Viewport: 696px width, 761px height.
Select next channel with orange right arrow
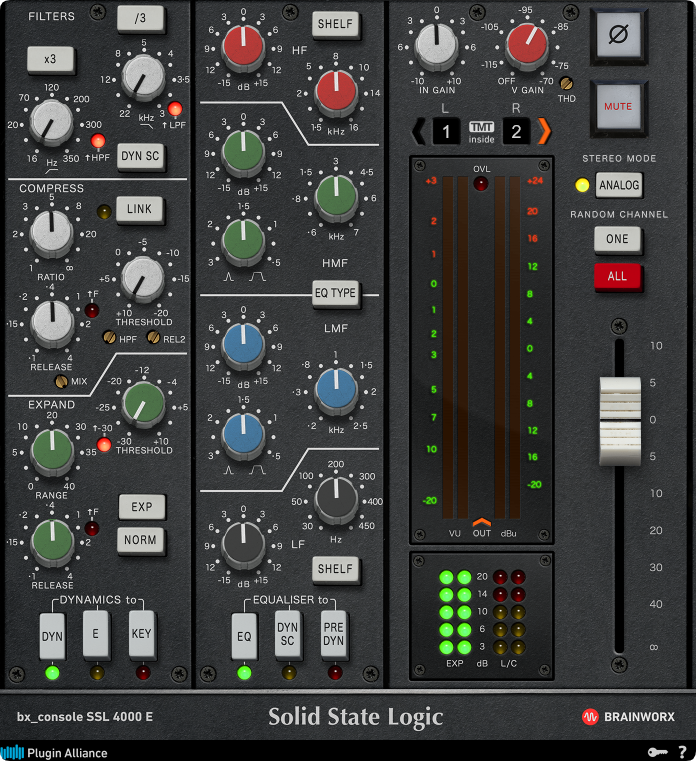pos(545,132)
